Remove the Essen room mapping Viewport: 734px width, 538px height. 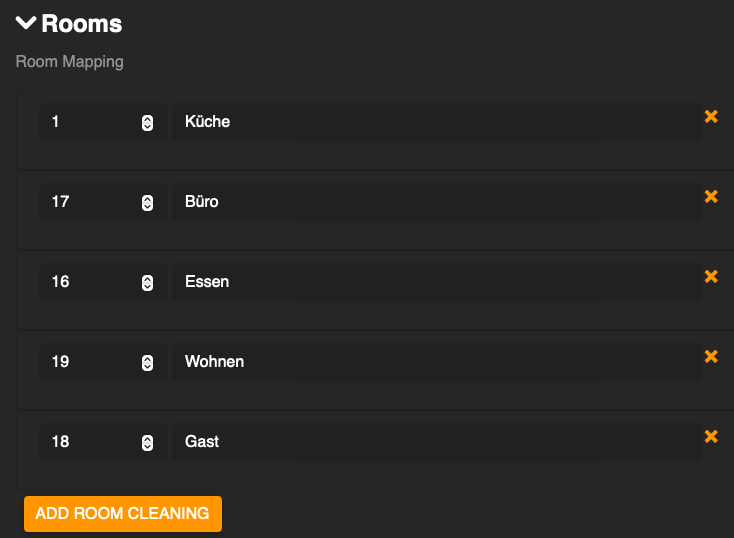pyautogui.click(x=711, y=277)
